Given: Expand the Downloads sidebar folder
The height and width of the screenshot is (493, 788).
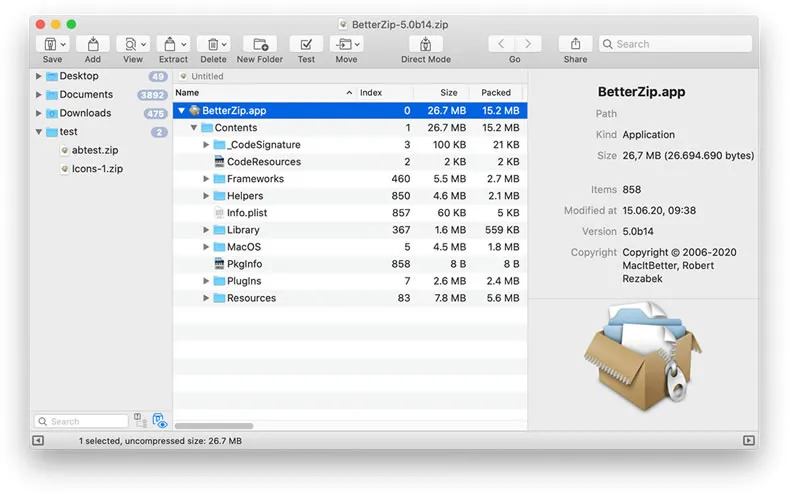Looking at the screenshot, I should (38, 113).
